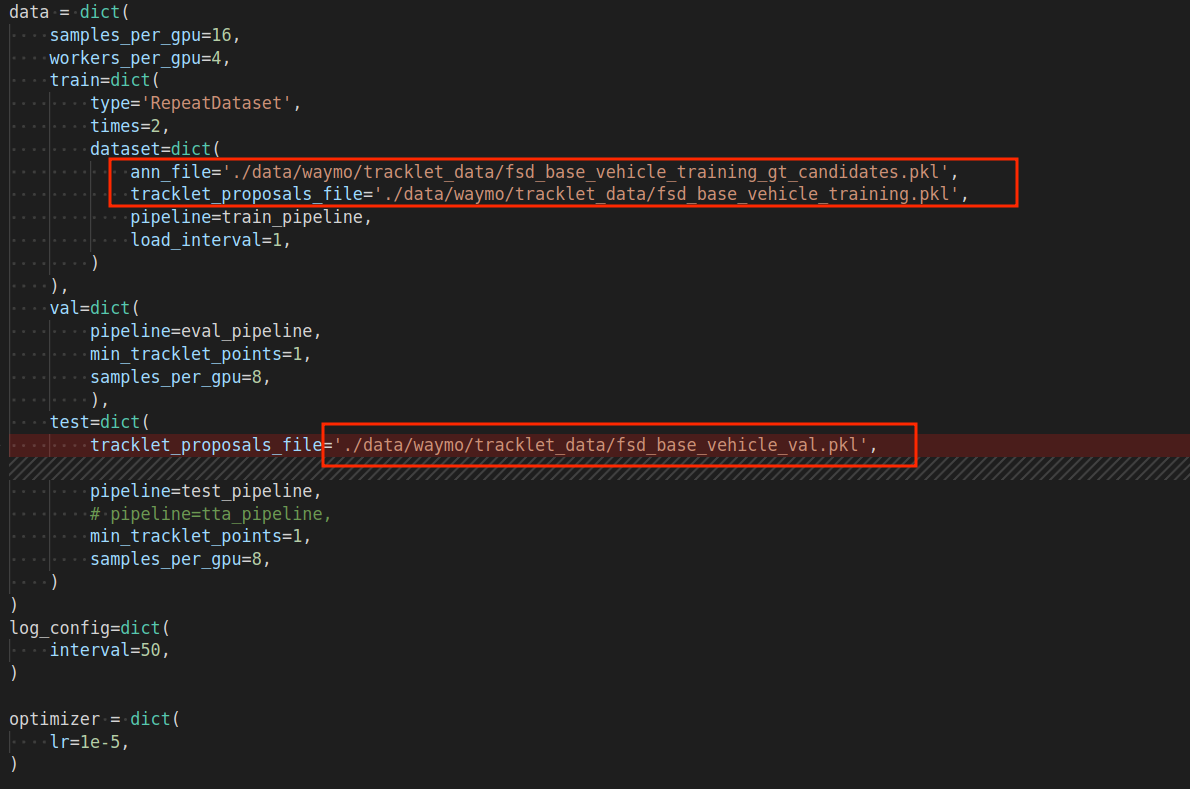Select the load_interval=1 line
Viewport: 1190px width, 789px height.
tap(195, 239)
